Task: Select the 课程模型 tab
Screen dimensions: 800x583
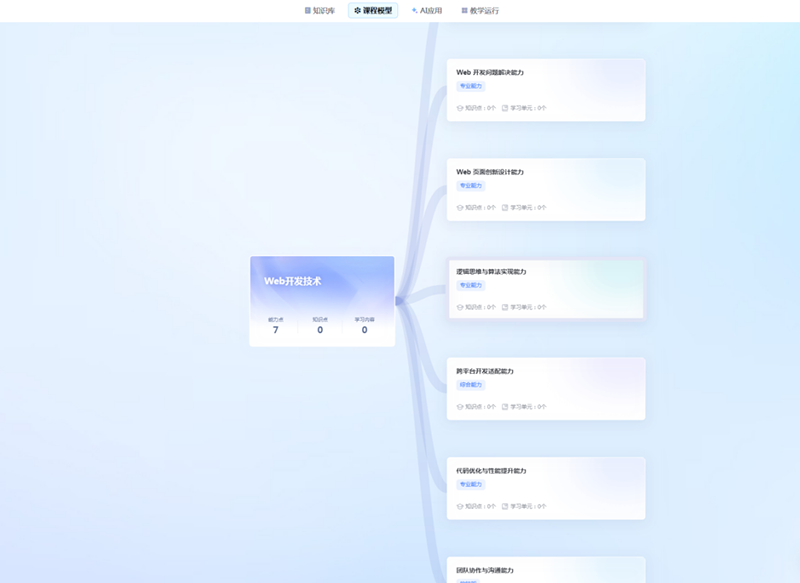Action: (373, 11)
